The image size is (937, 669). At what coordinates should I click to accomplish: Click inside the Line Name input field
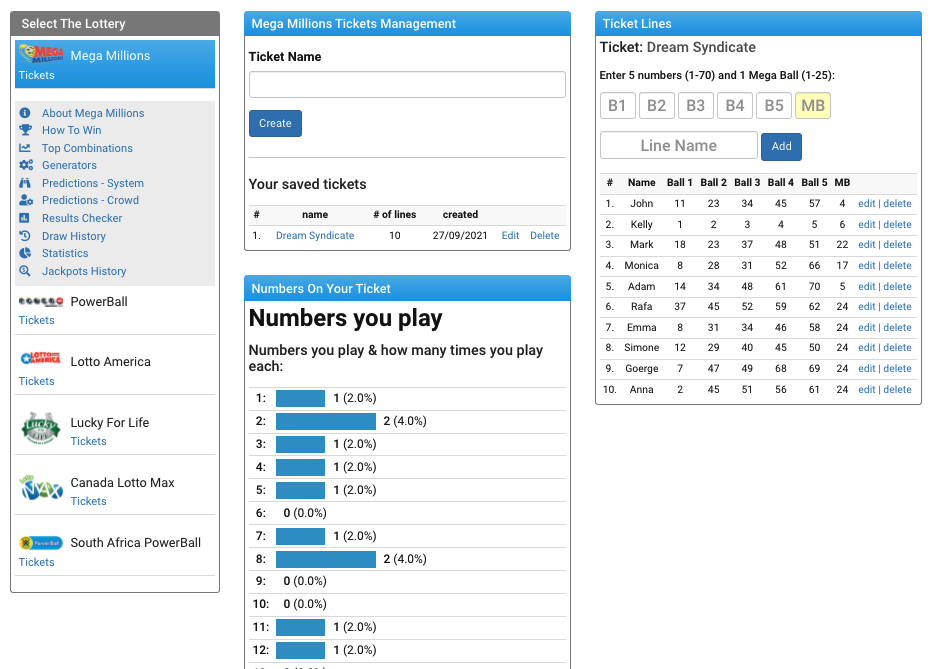click(x=678, y=146)
